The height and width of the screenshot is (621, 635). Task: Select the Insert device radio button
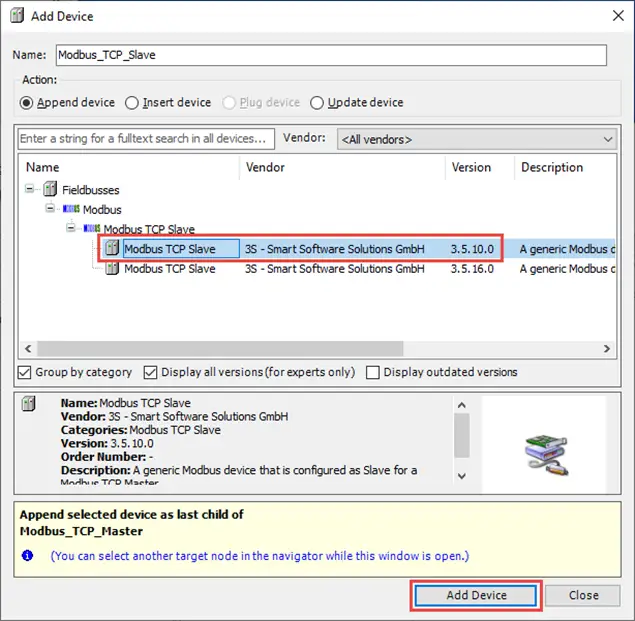tap(132, 103)
